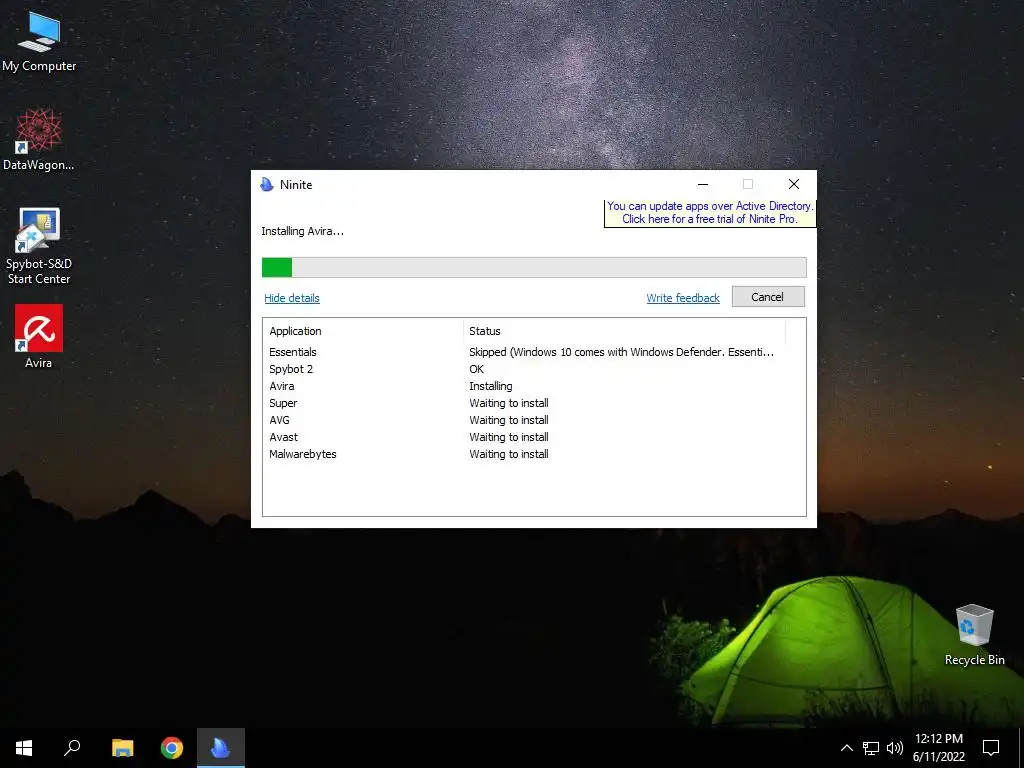Open the volume speaker tray icon
1024x768 pixels.
tap(895, 748)
